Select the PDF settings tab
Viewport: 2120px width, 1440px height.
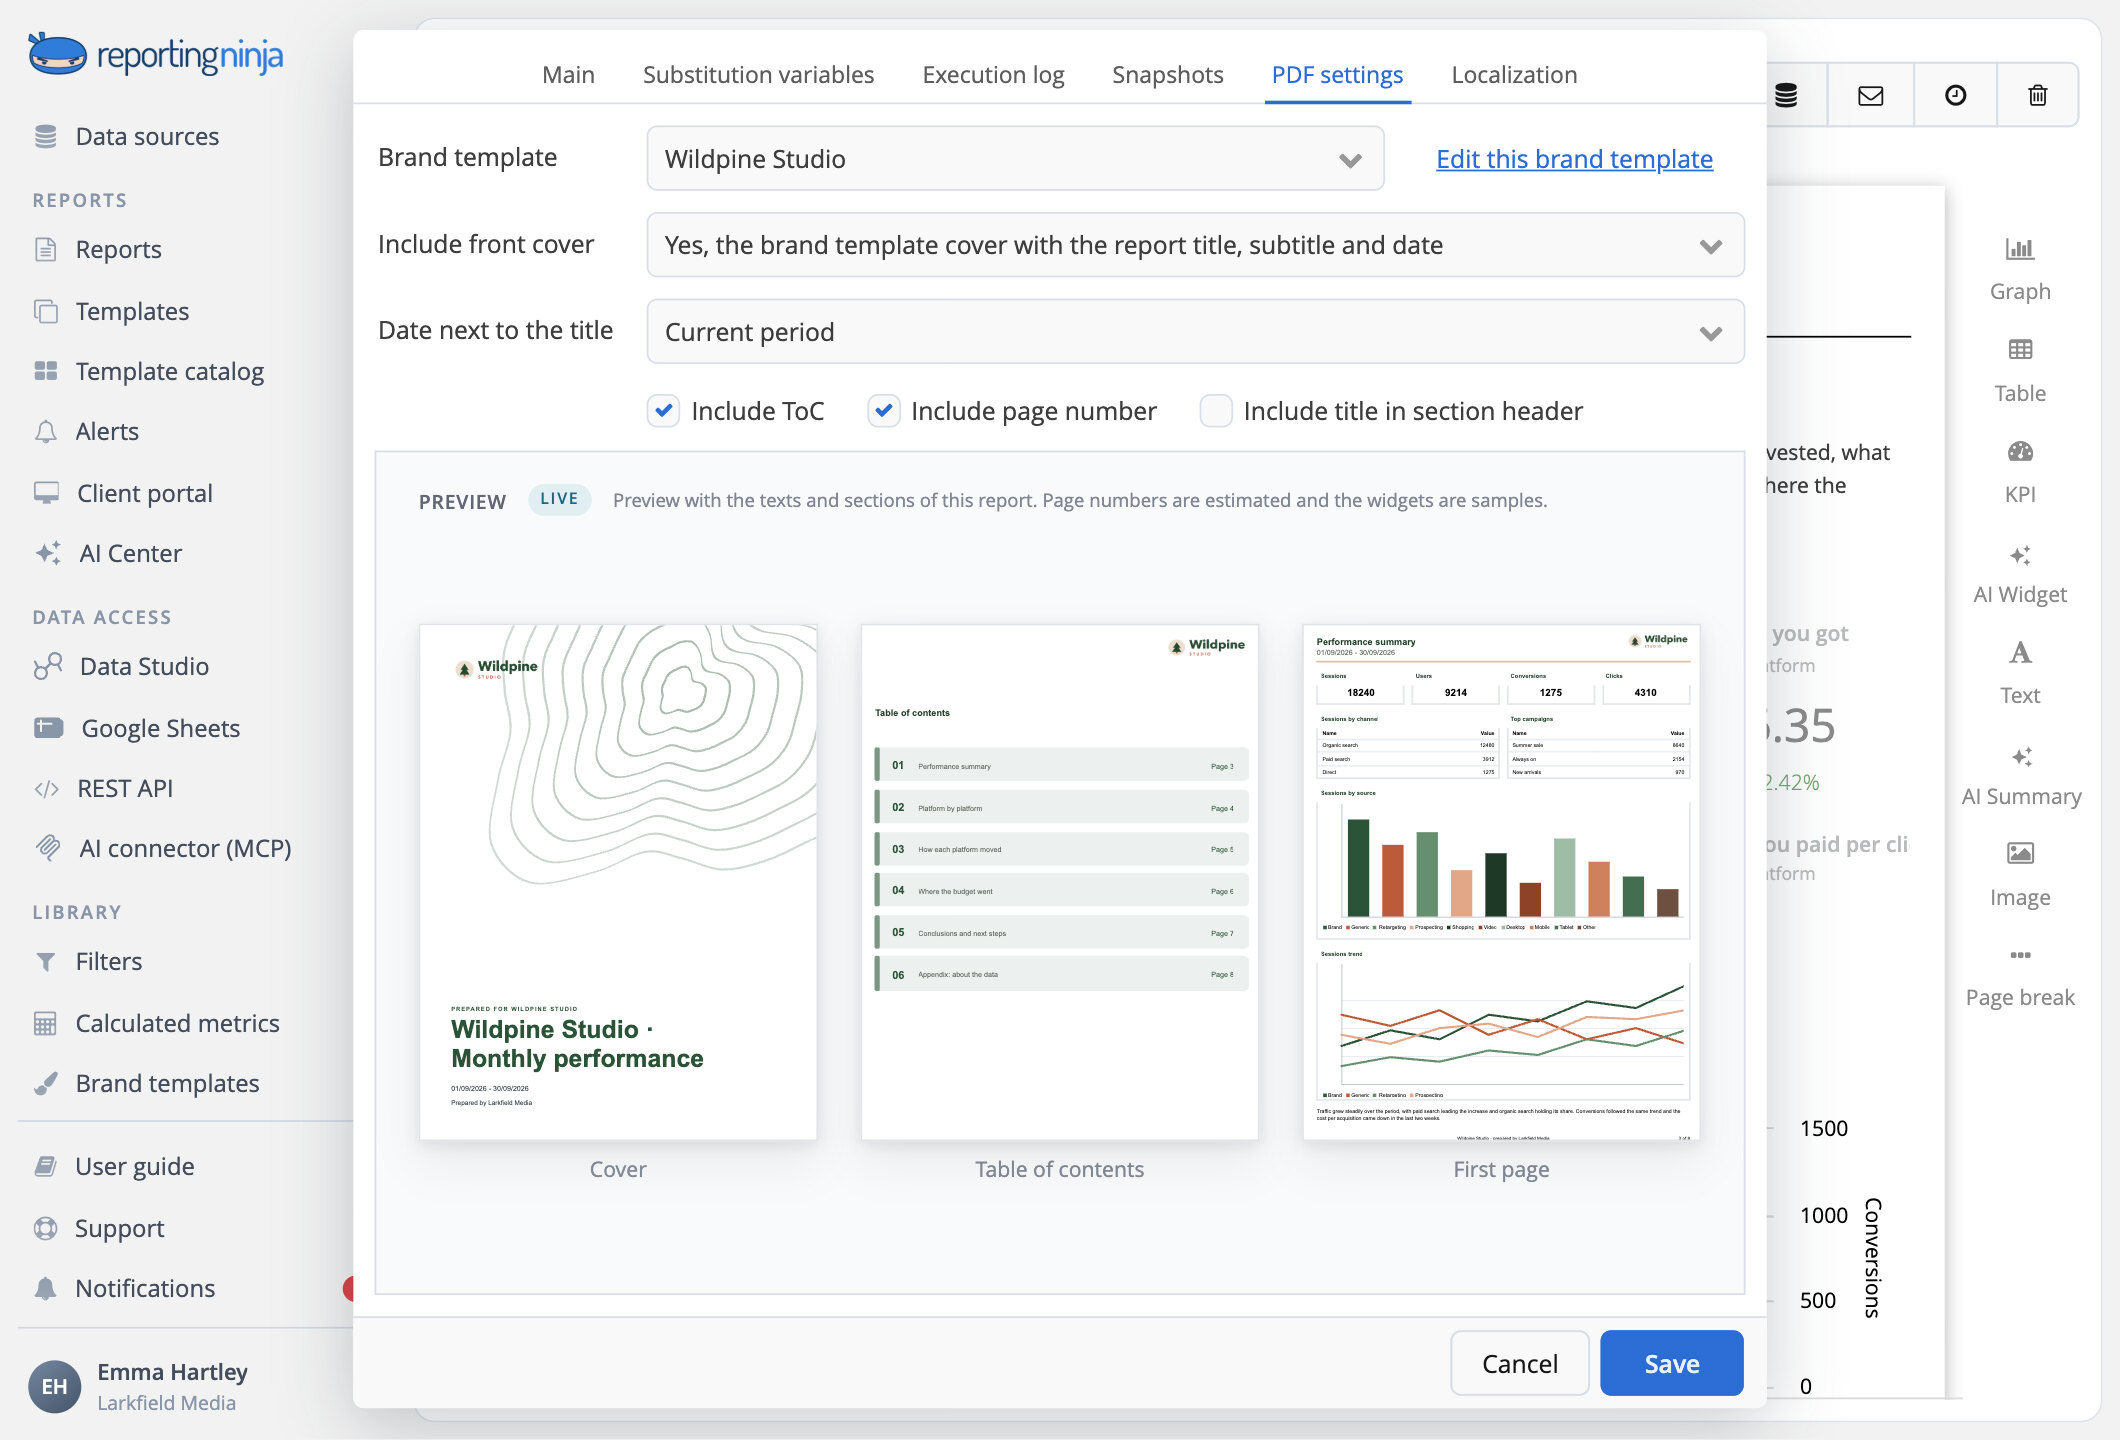pos(1337,75)
